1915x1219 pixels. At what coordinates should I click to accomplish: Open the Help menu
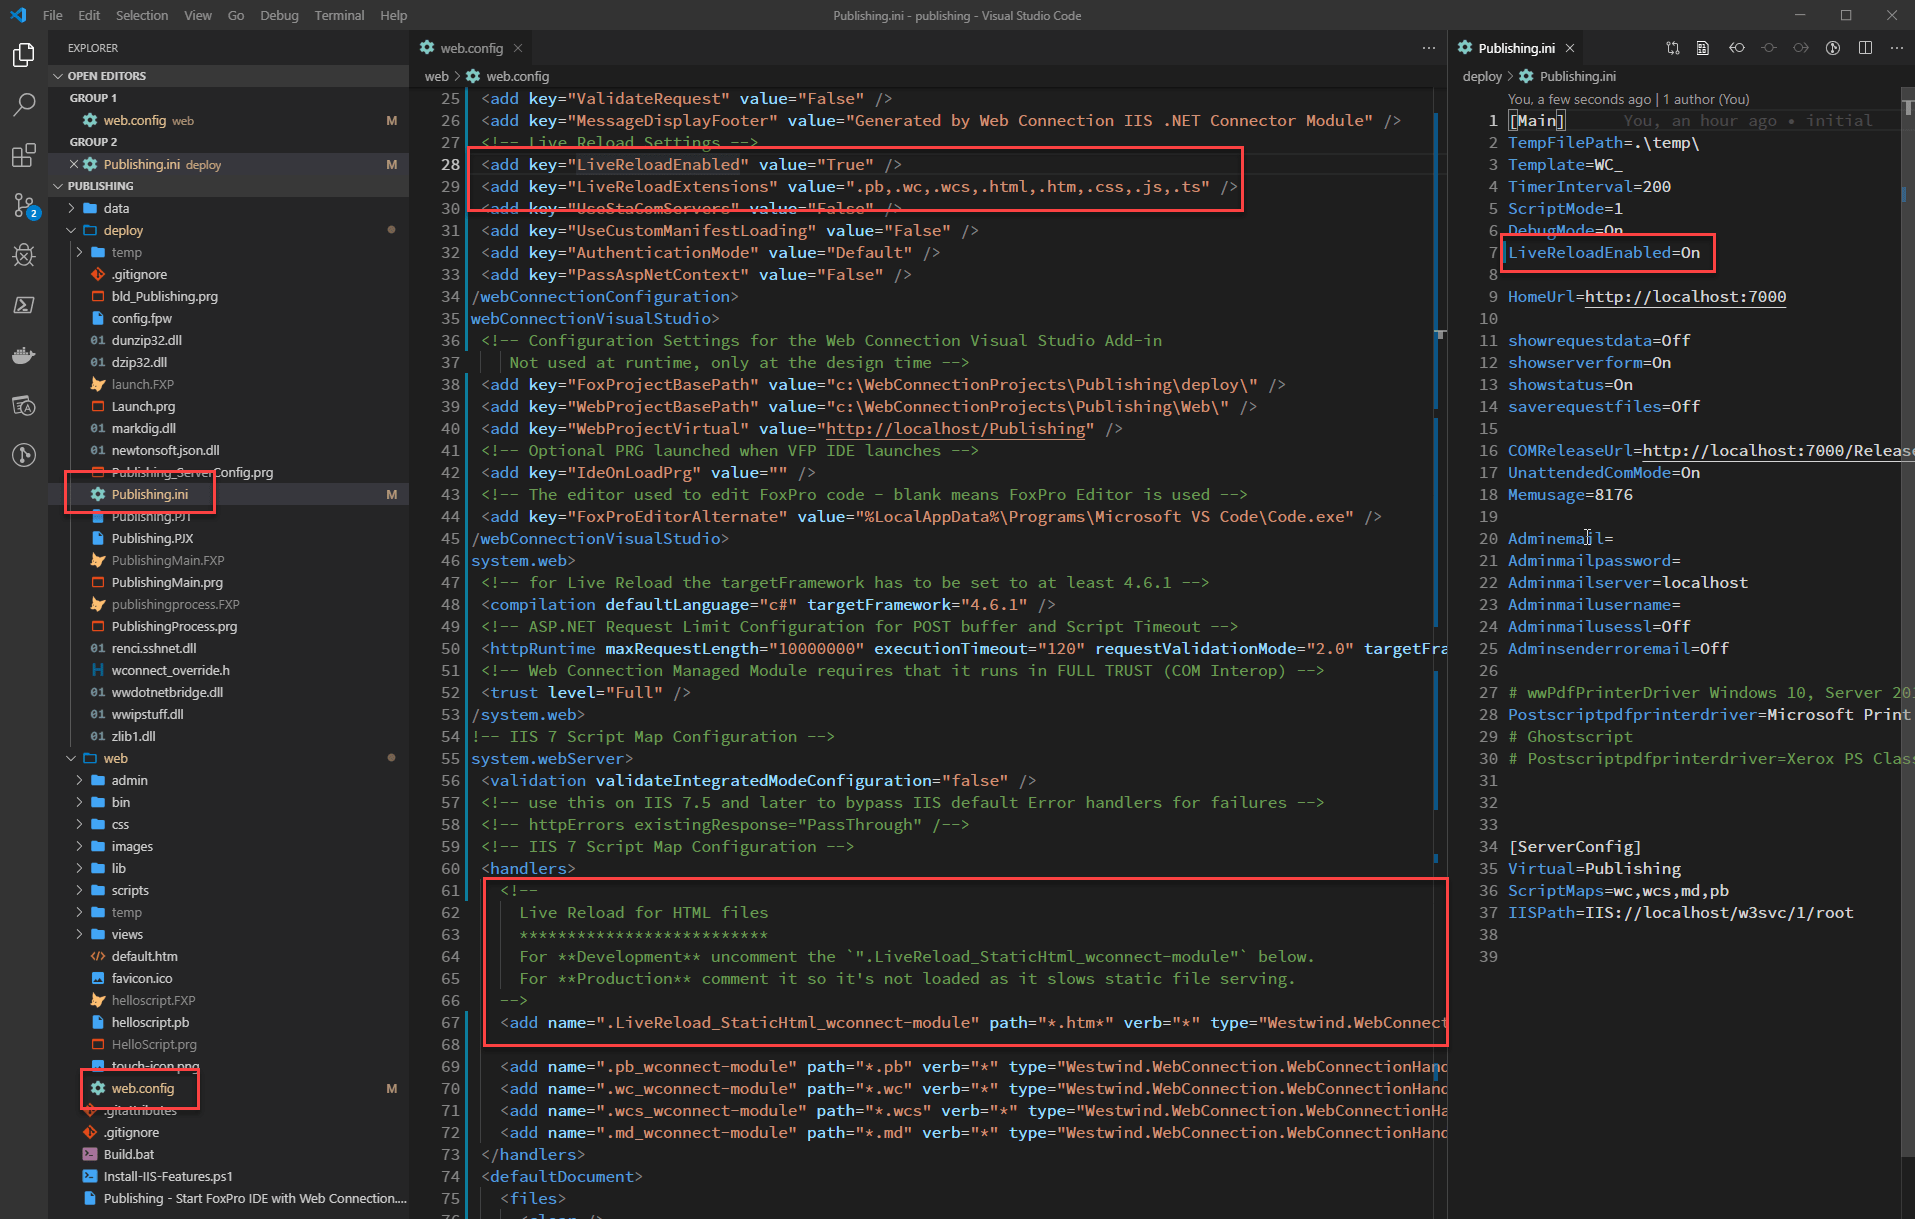tap(394, 15)
